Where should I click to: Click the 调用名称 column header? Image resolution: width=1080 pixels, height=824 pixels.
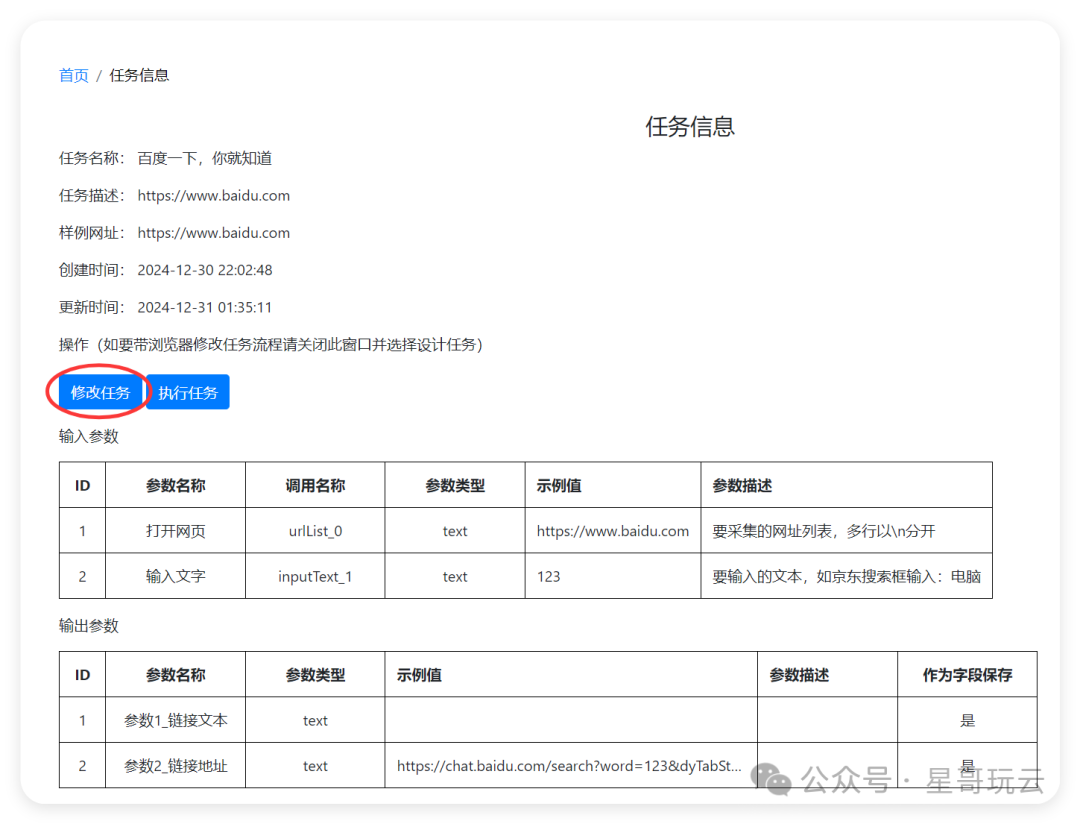click(315, 486)
